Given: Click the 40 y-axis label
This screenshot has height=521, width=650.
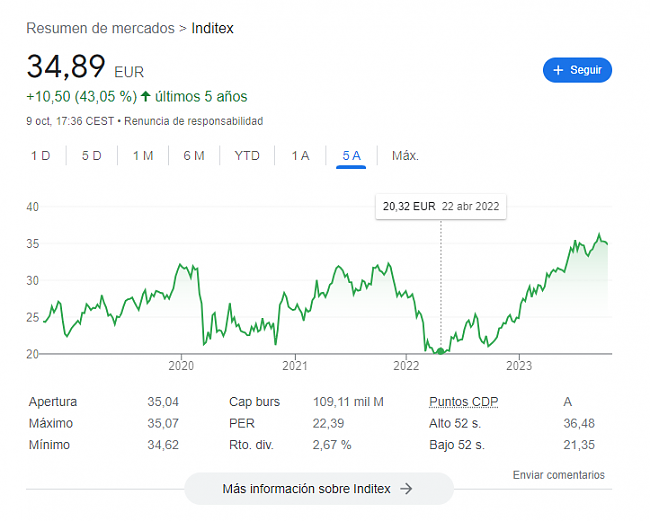Looking at the screenshot, I should click(33, 207).
